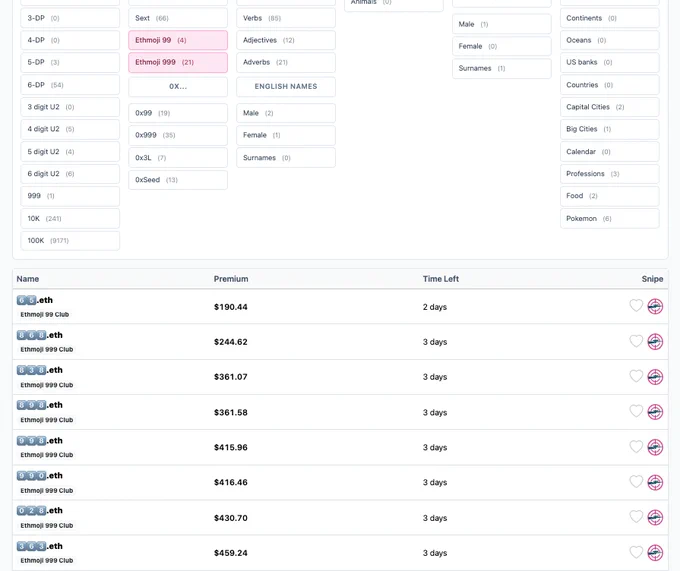Deselect the Ethmoji 999 filter
Image resolution: width=680 pixels, height=571 pixels.
tap(178, 62)
